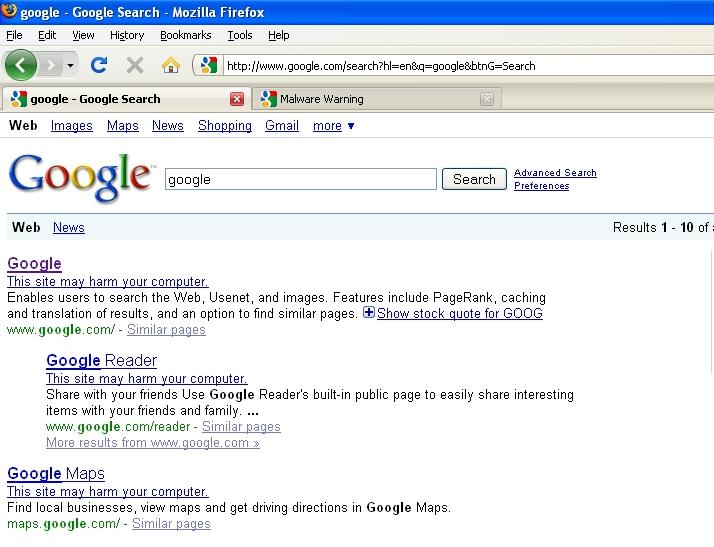Reload the page with the blue Refresh icon
This screenshot has width=714, height=547.
(x=99, y=65)
